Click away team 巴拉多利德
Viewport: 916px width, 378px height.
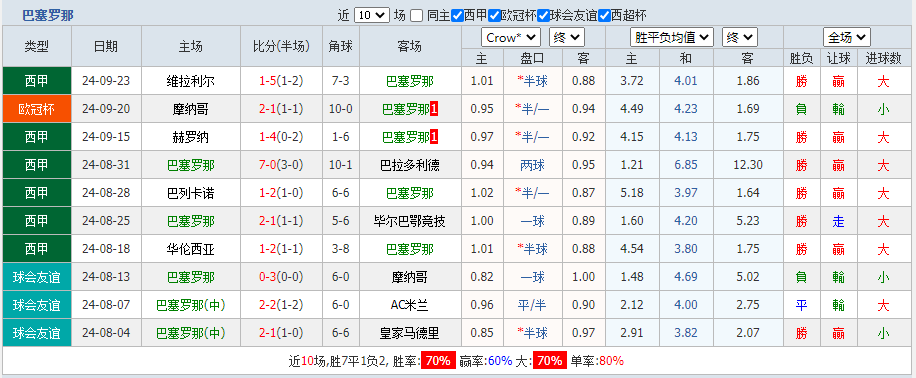click(x=410, y=165)
